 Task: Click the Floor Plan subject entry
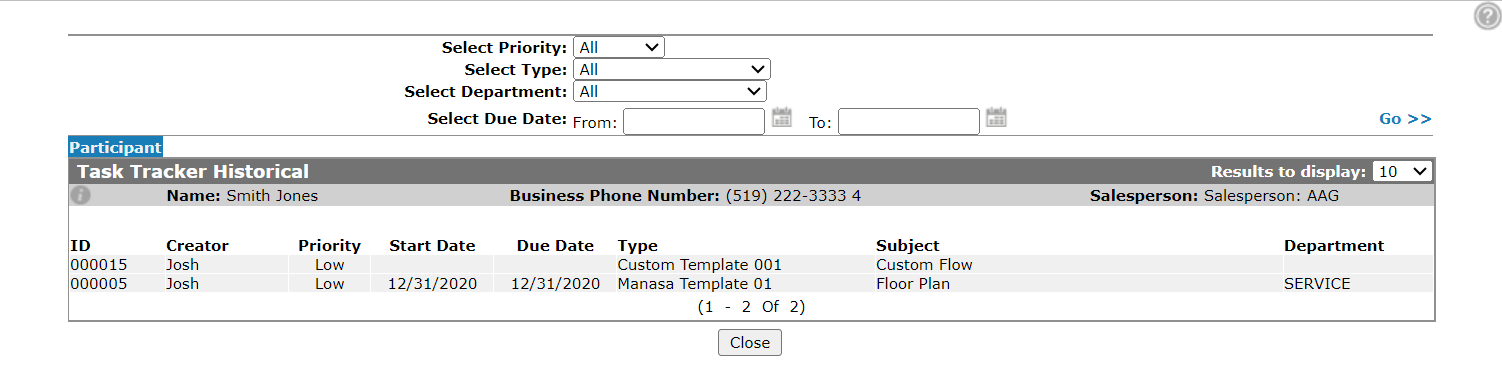[913, 284]
